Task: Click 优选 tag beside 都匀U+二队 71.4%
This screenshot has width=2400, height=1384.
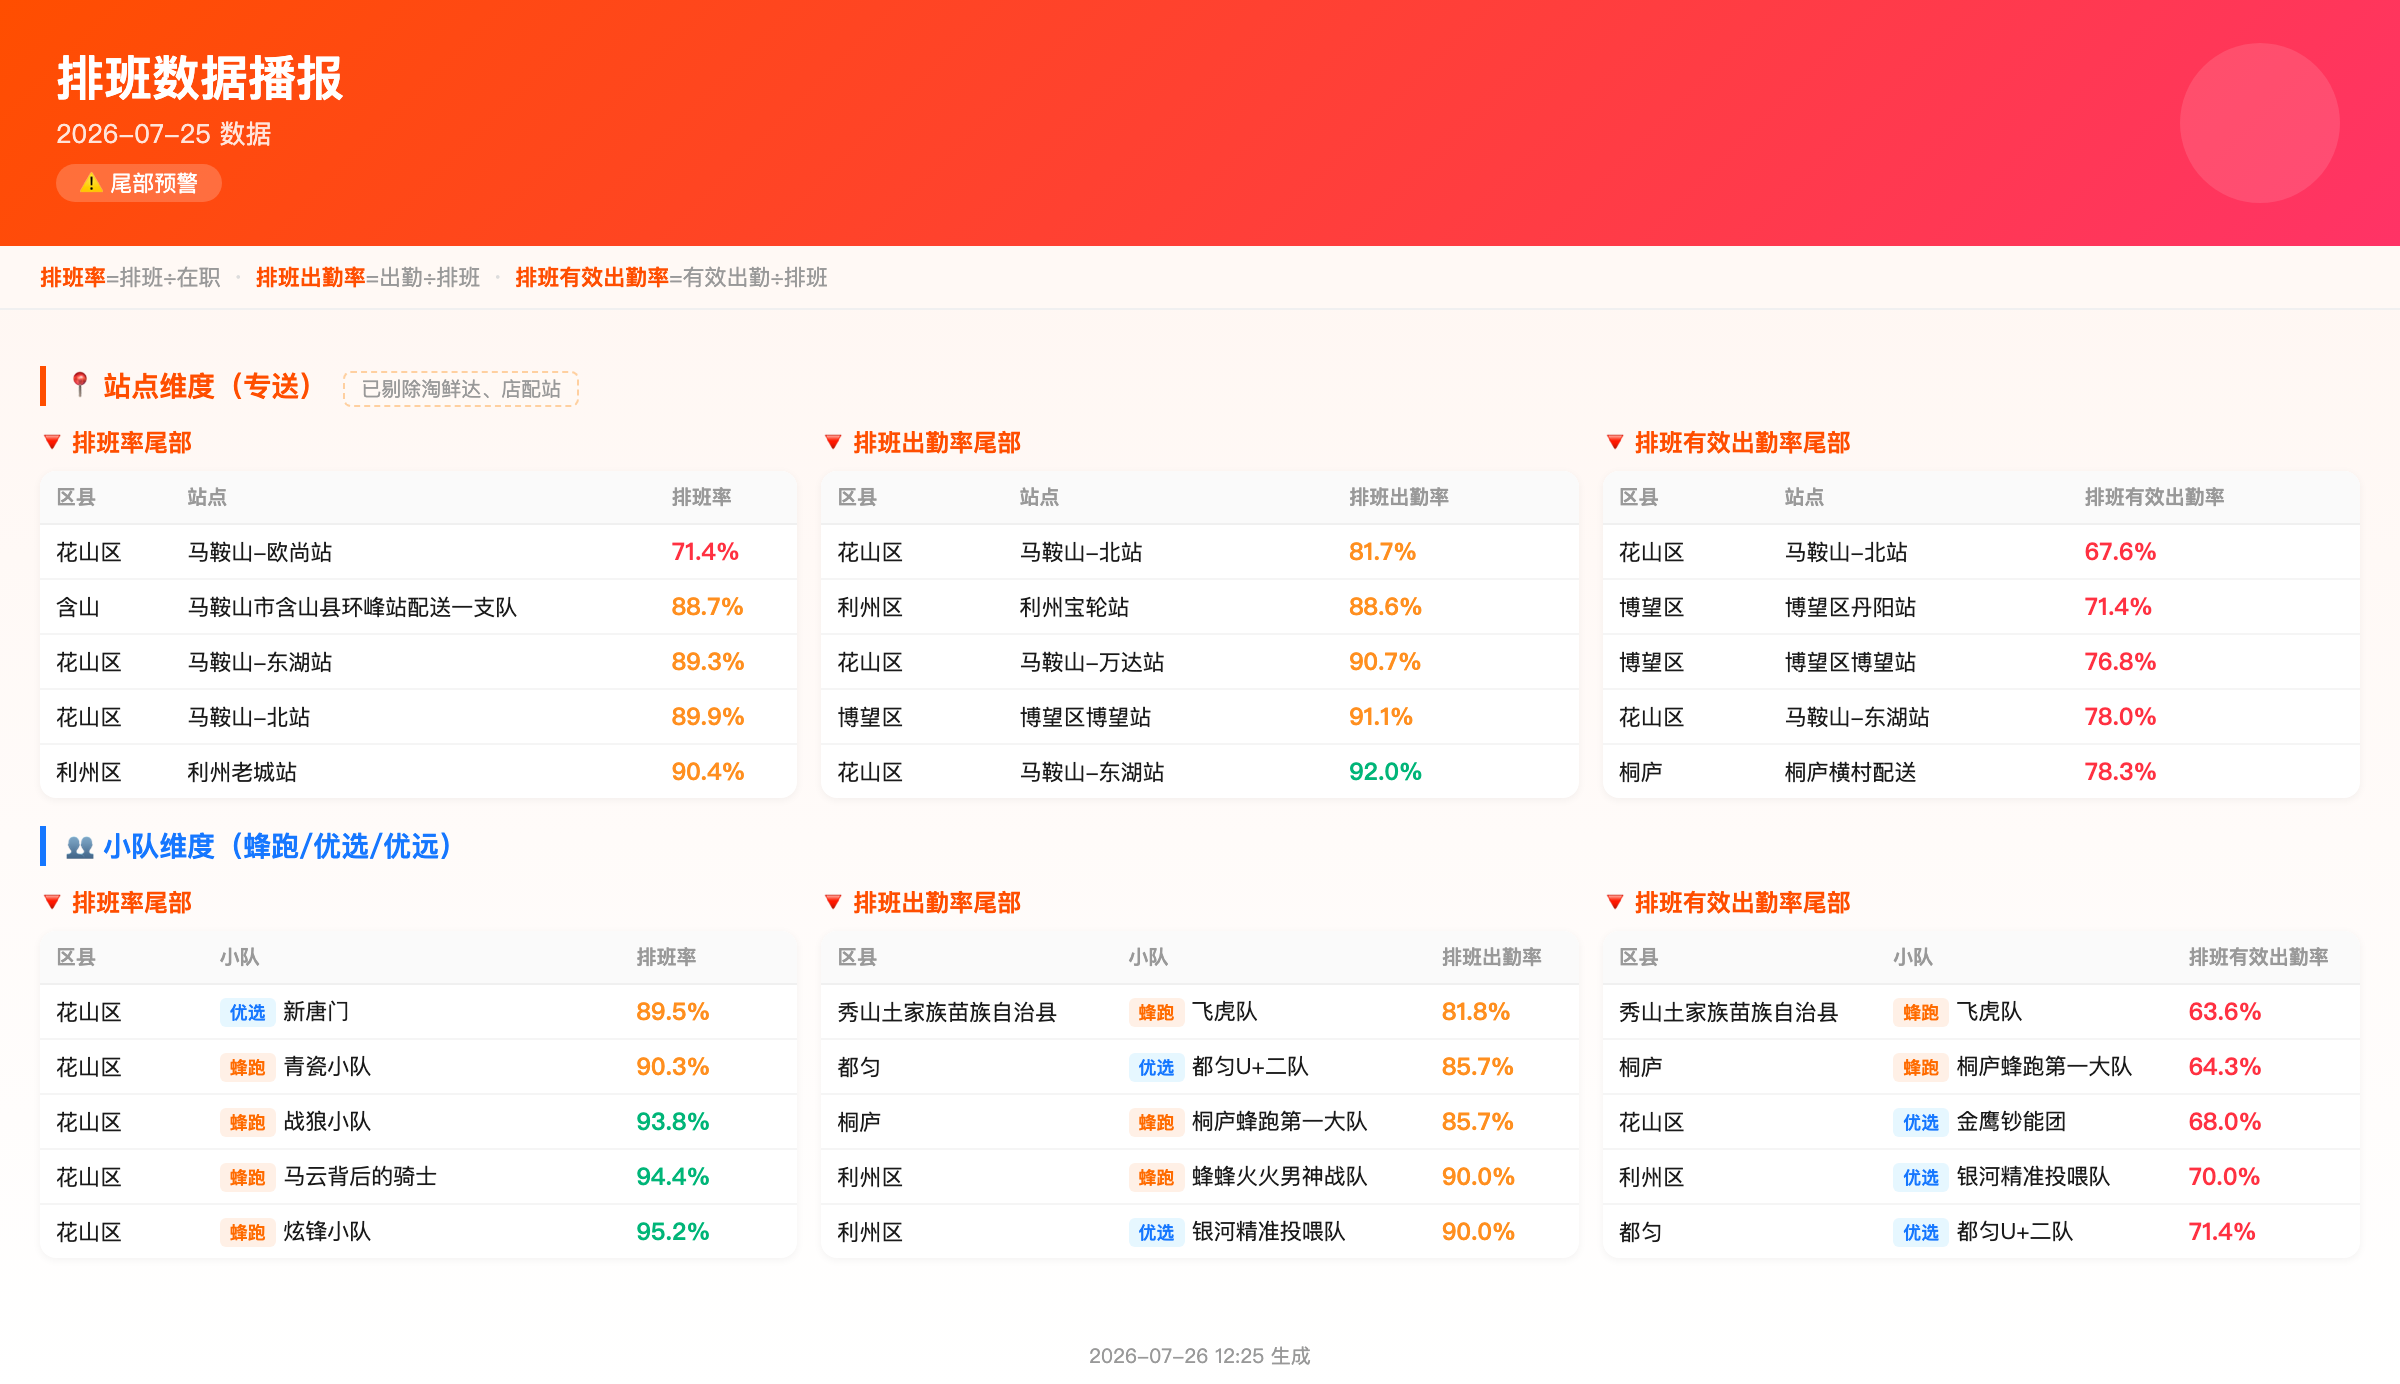Action: (1920, 1232)
